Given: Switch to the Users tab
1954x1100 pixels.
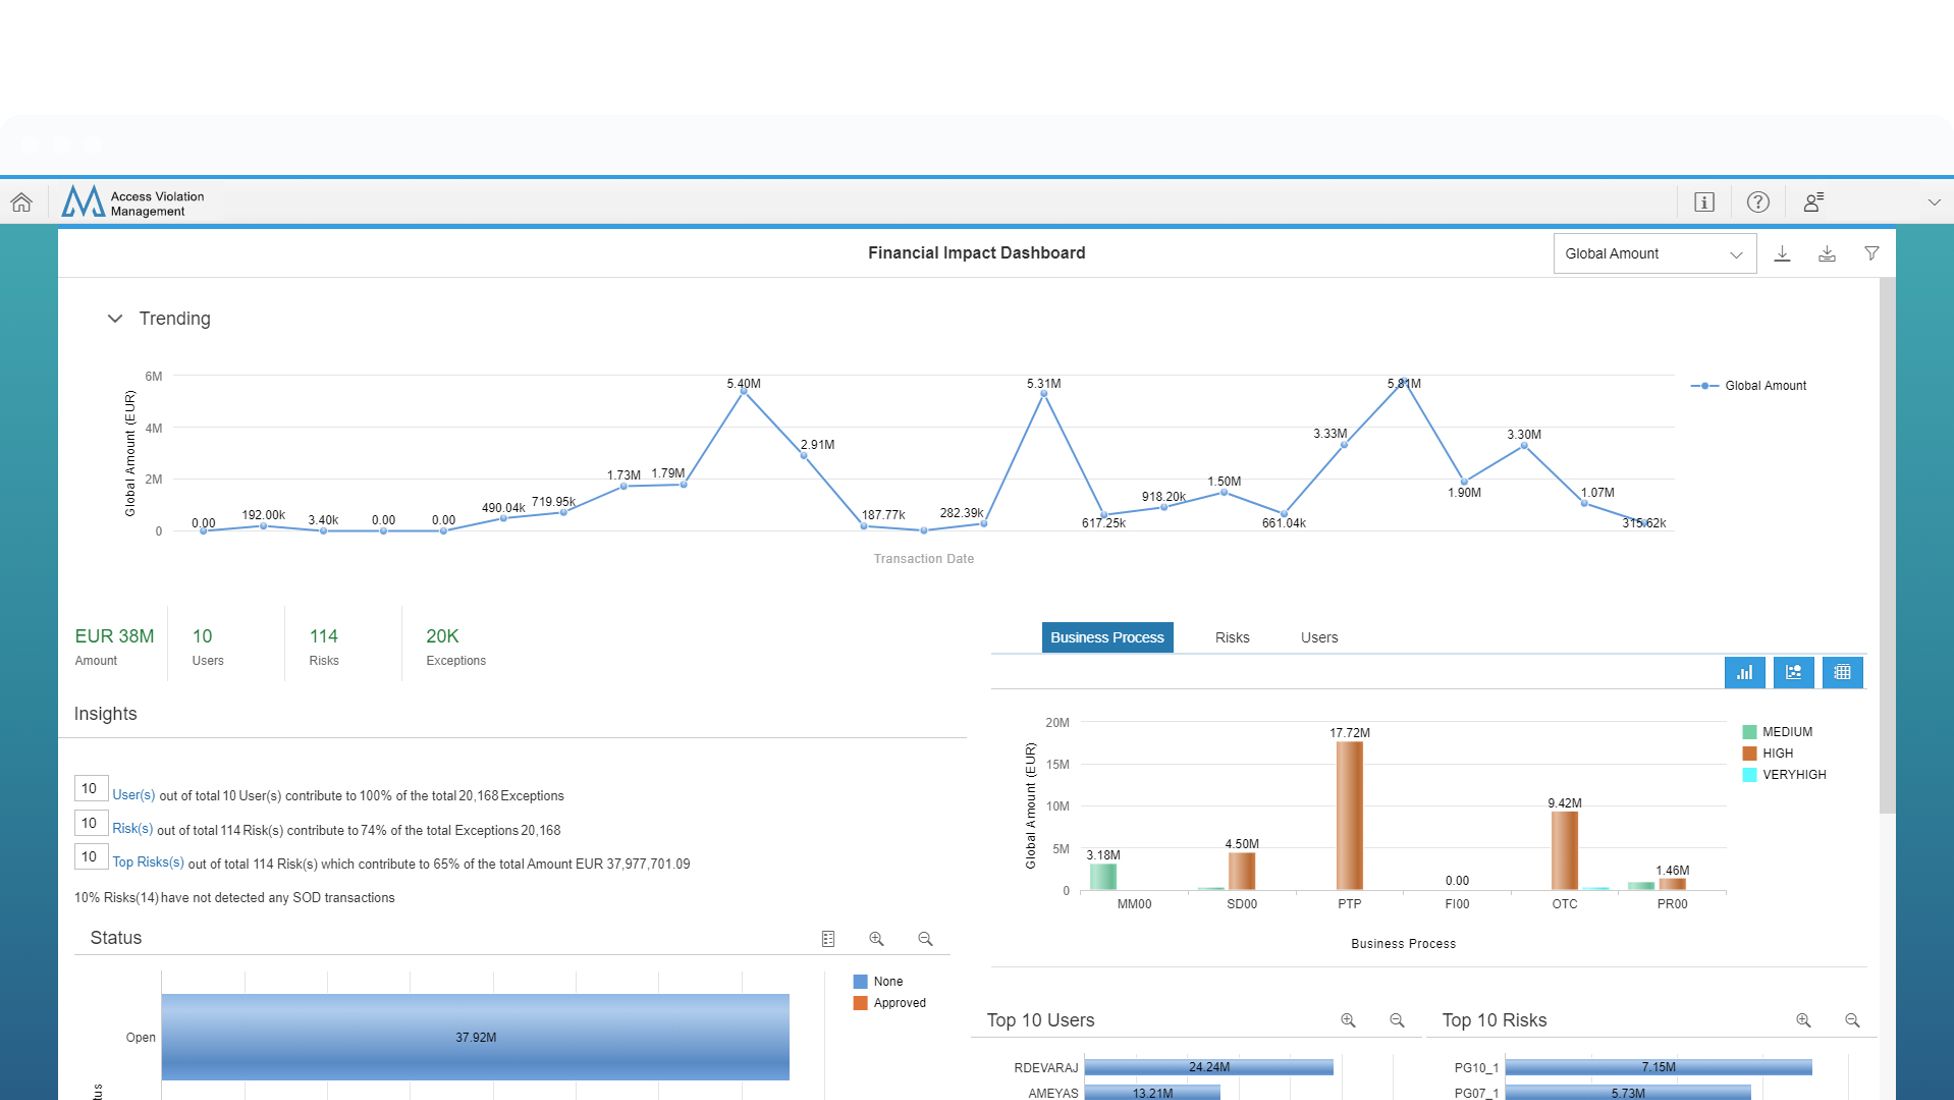Looking at the screenshot, I should 1318,638.
